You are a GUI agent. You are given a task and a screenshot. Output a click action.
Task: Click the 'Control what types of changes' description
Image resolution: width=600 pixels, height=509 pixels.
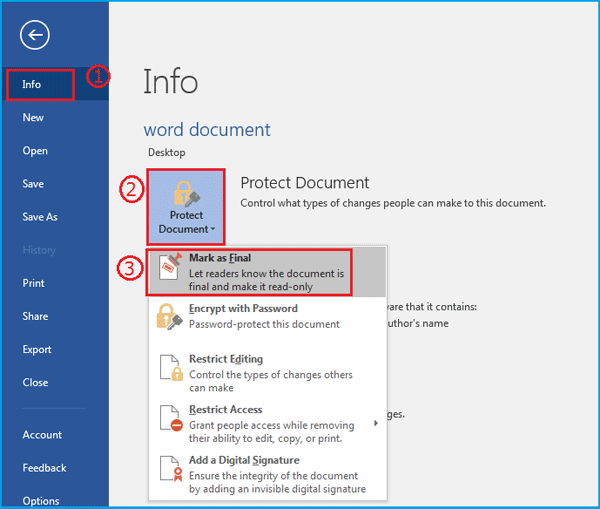point(393,203)
